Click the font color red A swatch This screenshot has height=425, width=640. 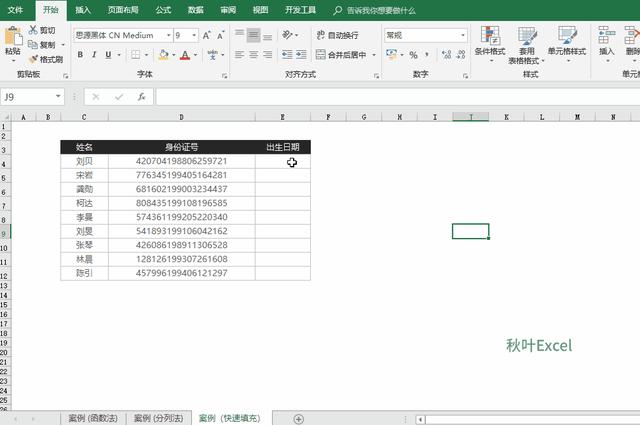(x=185, y=55)
